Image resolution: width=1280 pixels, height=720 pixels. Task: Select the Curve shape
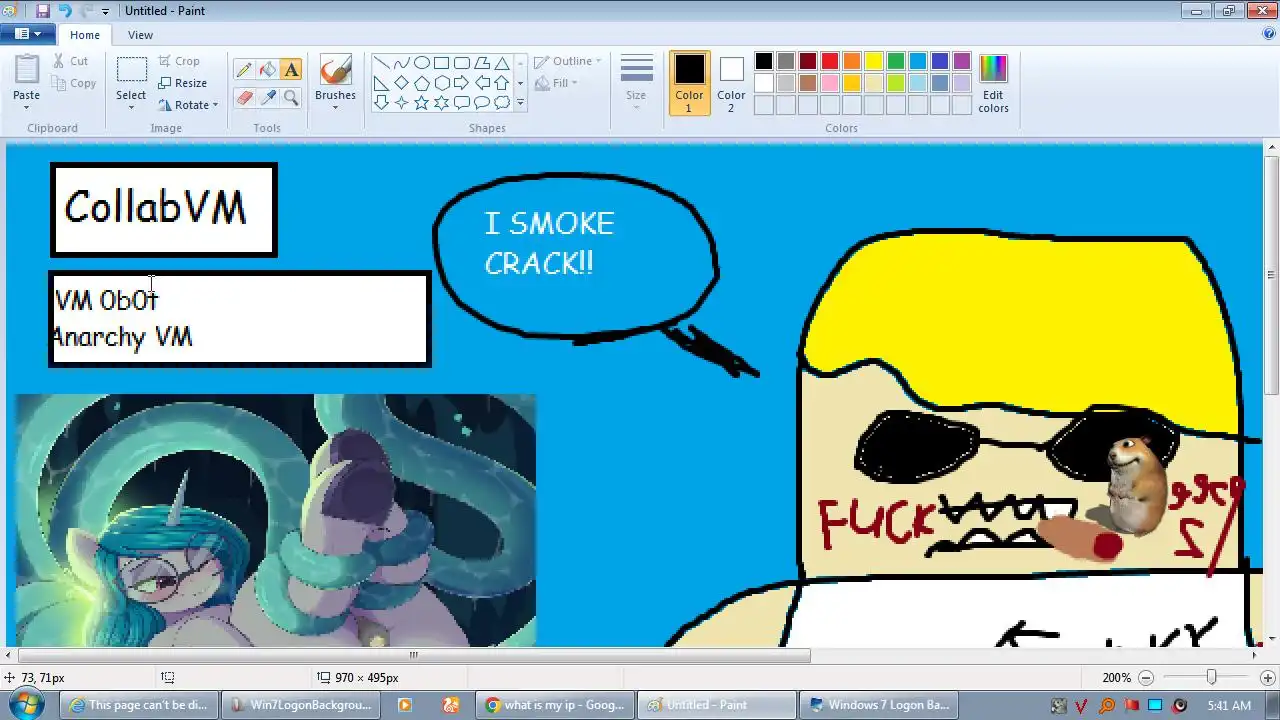point(402,63)
